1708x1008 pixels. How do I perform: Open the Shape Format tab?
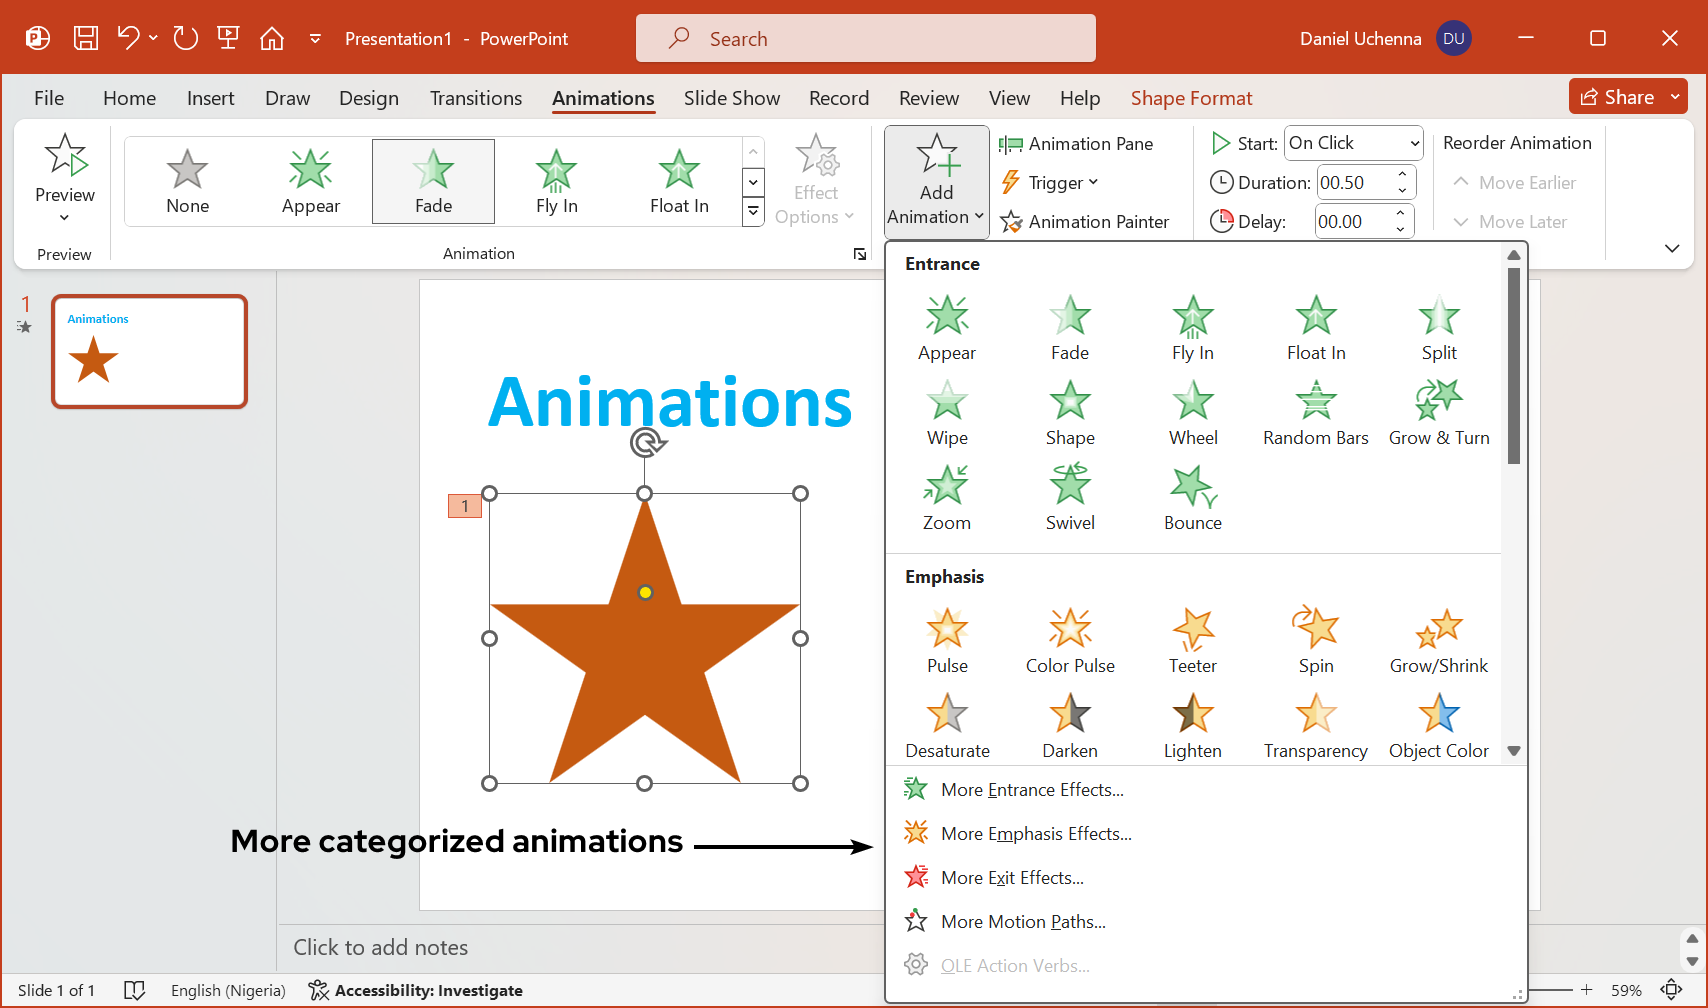pyautogui.click(x=1191, y=98)
